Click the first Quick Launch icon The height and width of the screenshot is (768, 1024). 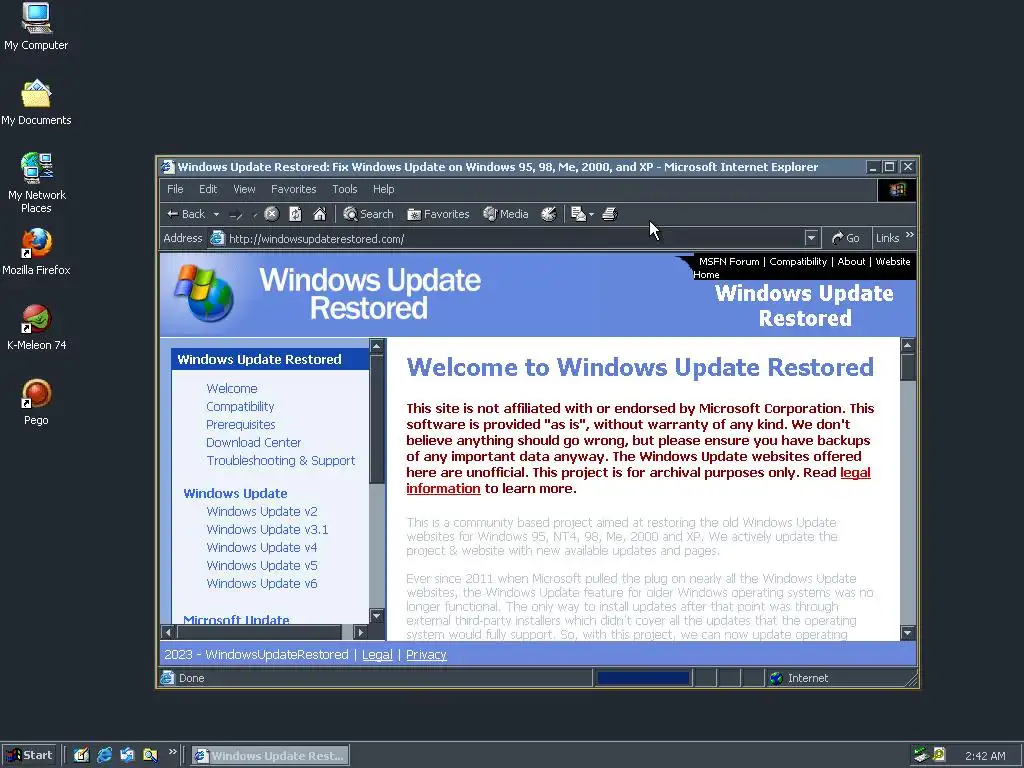[x=82, y=755]
